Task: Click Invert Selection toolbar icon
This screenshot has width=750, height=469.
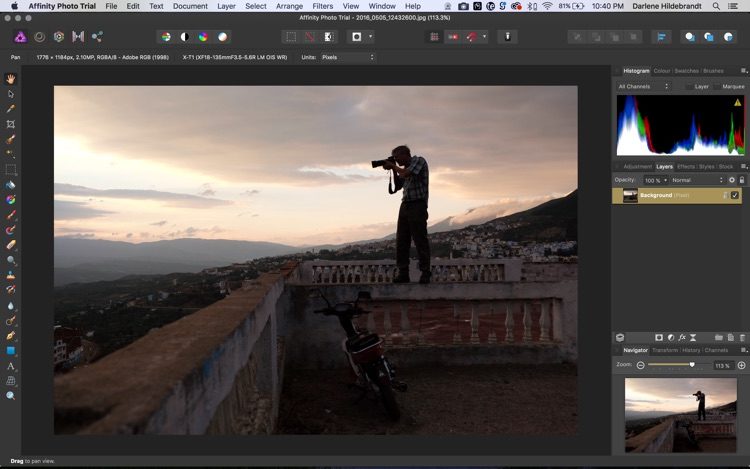Action: coord(329,37)
